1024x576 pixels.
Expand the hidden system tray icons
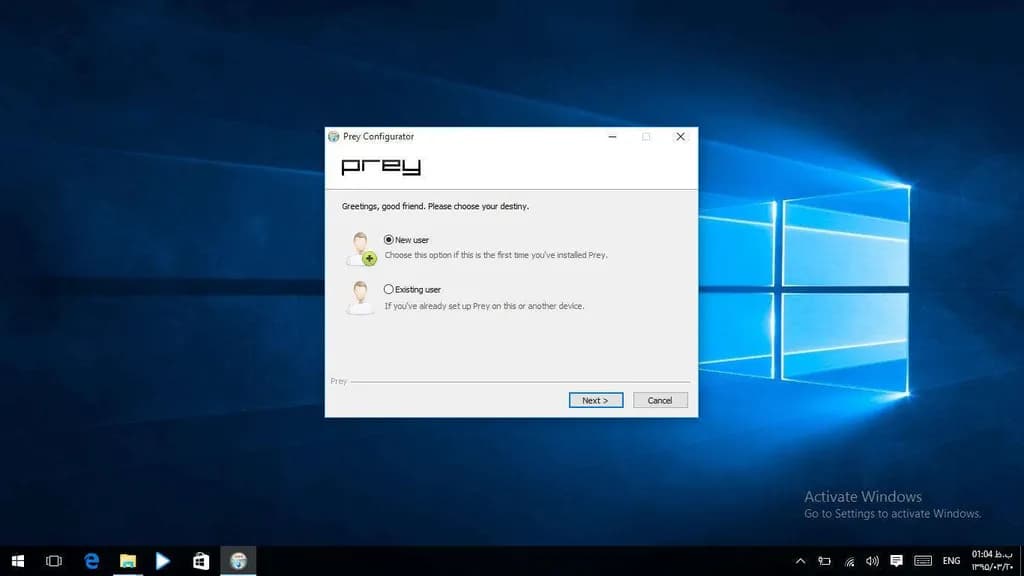[800, 561]
